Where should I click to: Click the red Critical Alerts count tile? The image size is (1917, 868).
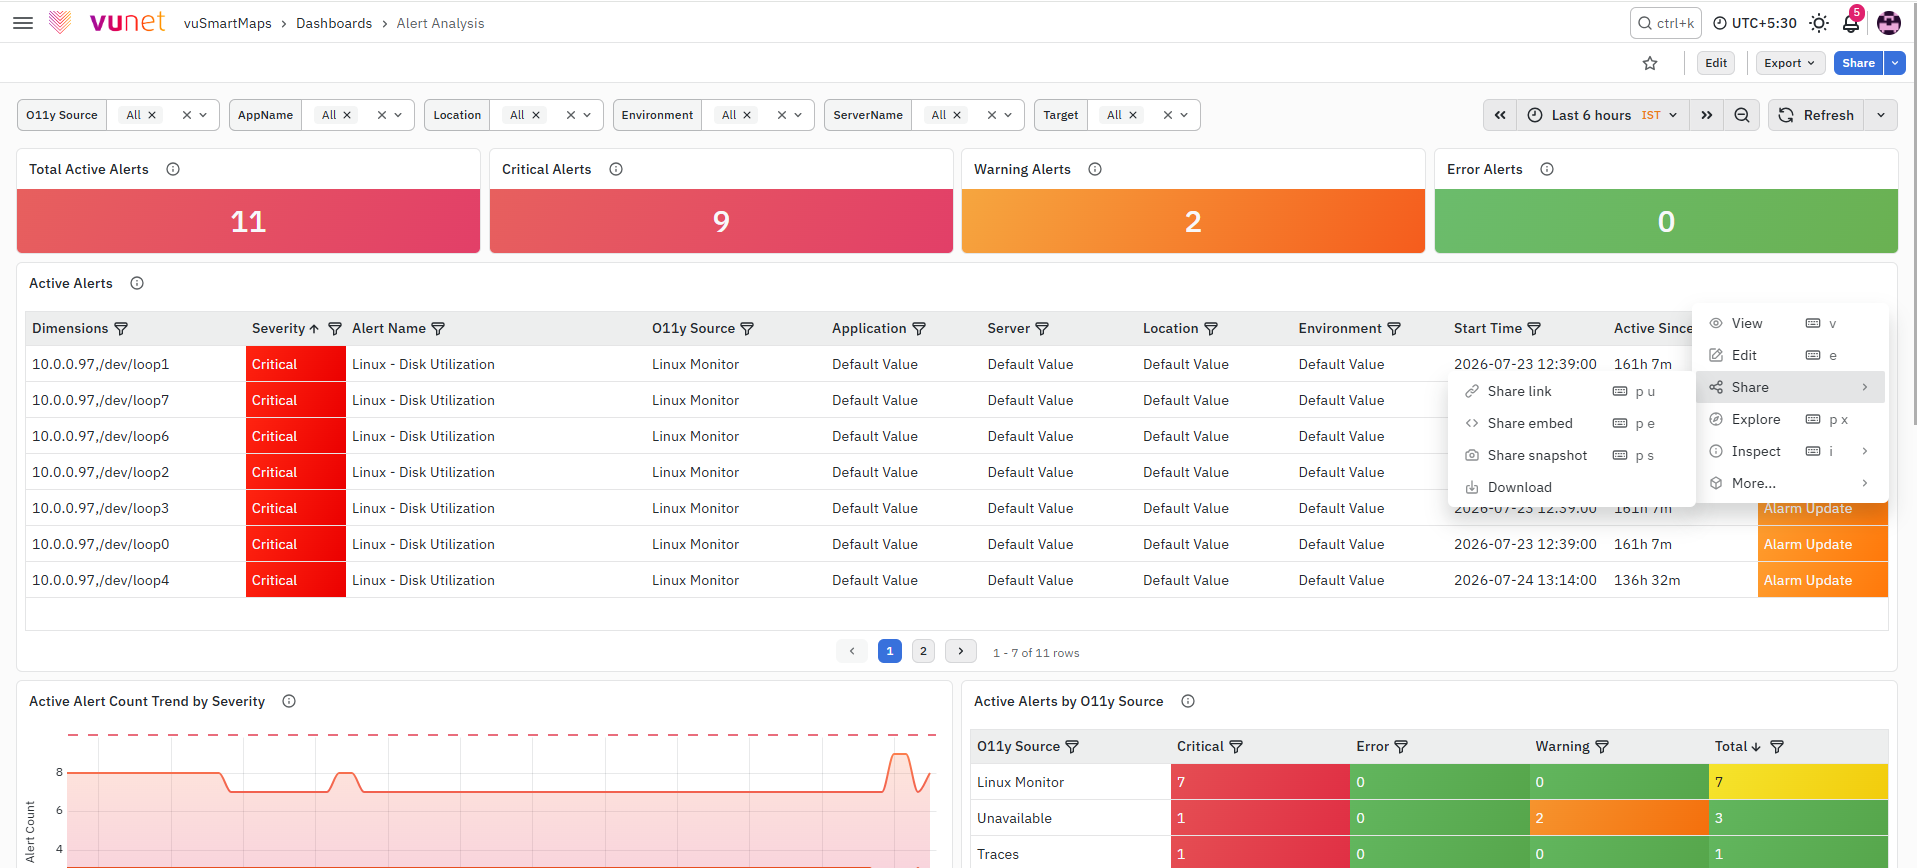[721, 221]
